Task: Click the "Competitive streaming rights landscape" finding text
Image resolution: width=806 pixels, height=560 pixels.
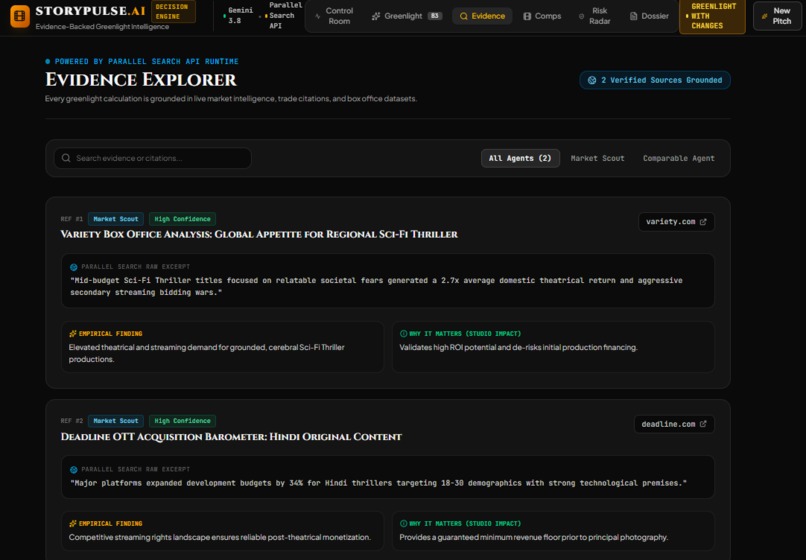Action: point(219,537)
